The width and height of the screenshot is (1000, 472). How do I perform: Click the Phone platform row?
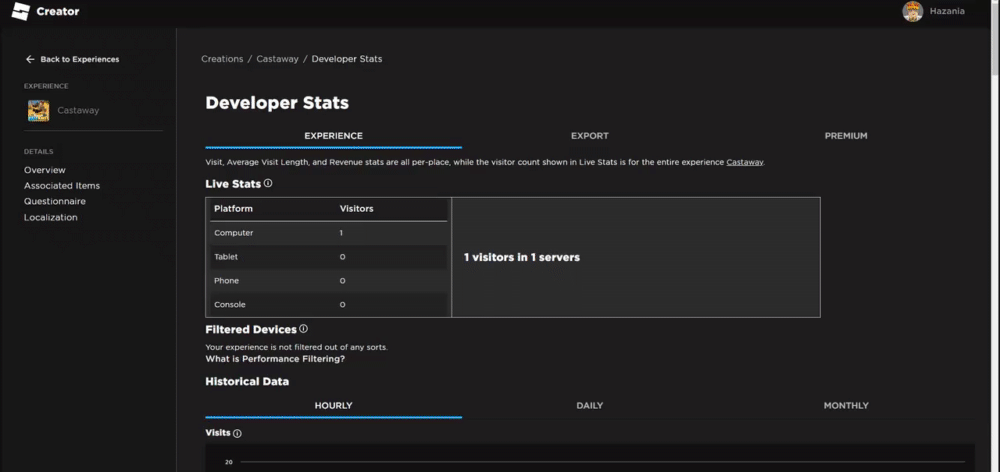click(328, 281)
